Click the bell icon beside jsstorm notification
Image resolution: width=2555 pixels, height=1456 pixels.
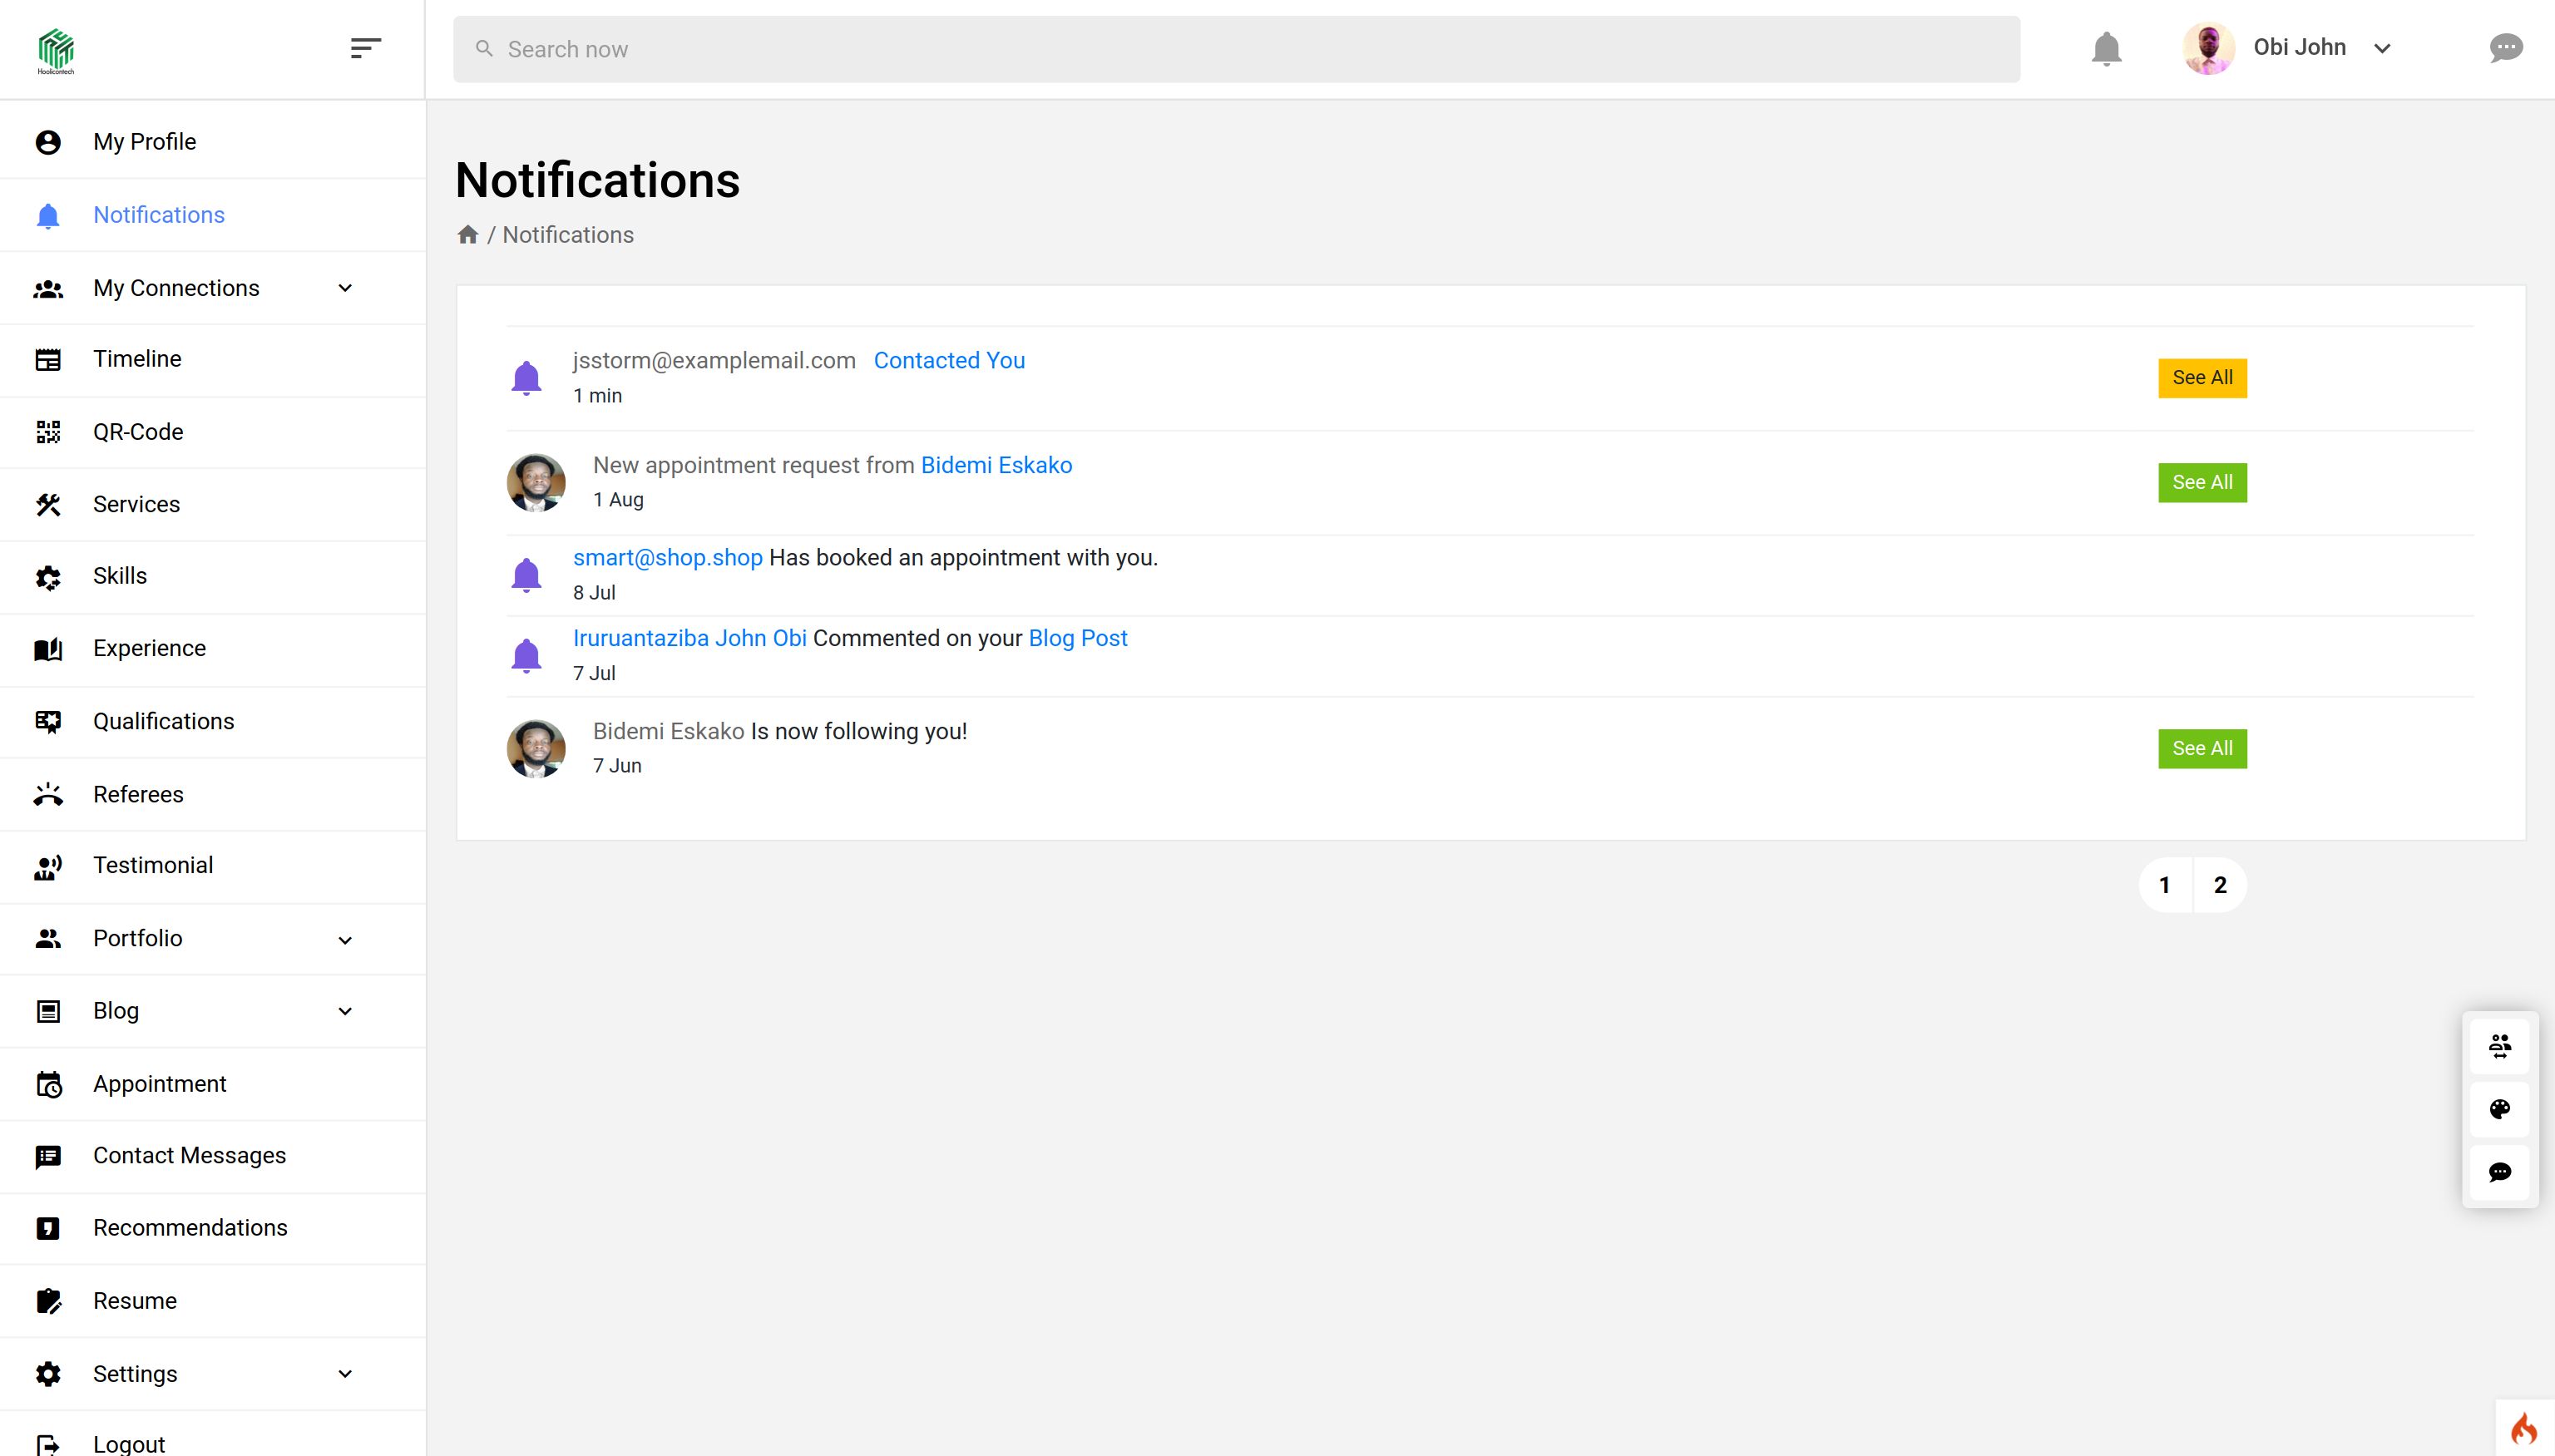pyautogui.click(x=526, y=378)
